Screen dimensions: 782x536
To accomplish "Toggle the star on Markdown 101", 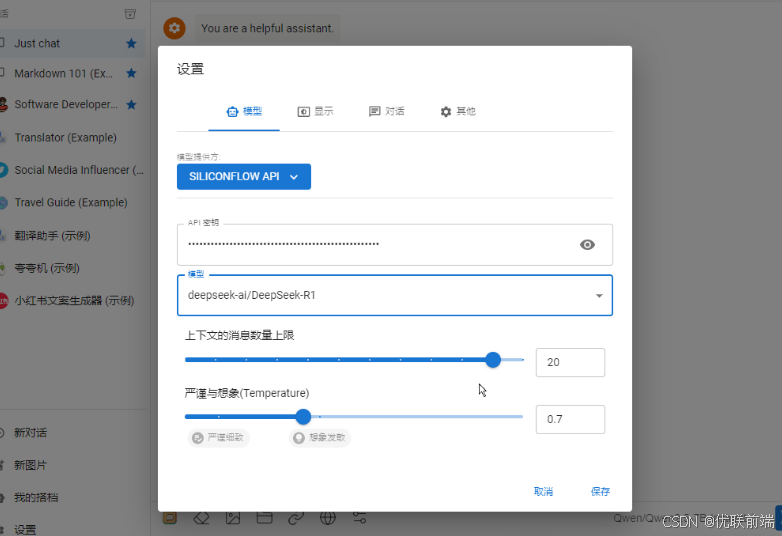I will [x=131, y=73].
